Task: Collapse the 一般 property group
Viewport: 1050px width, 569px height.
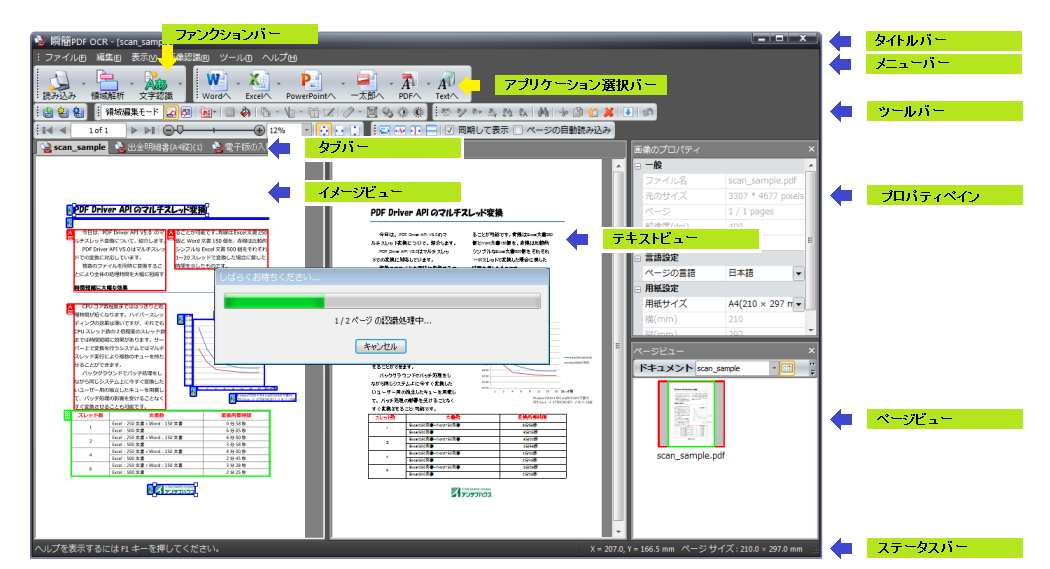Action: 638,165
